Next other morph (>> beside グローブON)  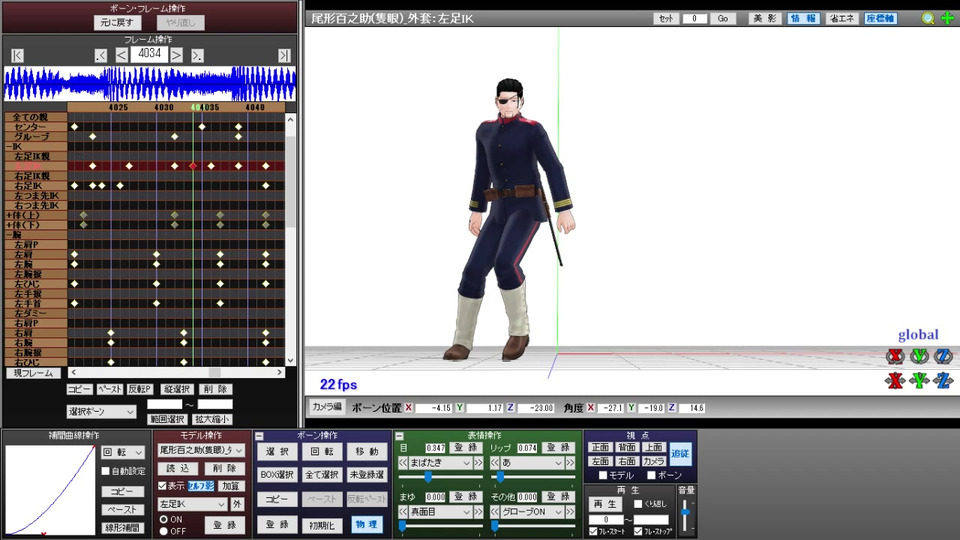click(570, 512)
